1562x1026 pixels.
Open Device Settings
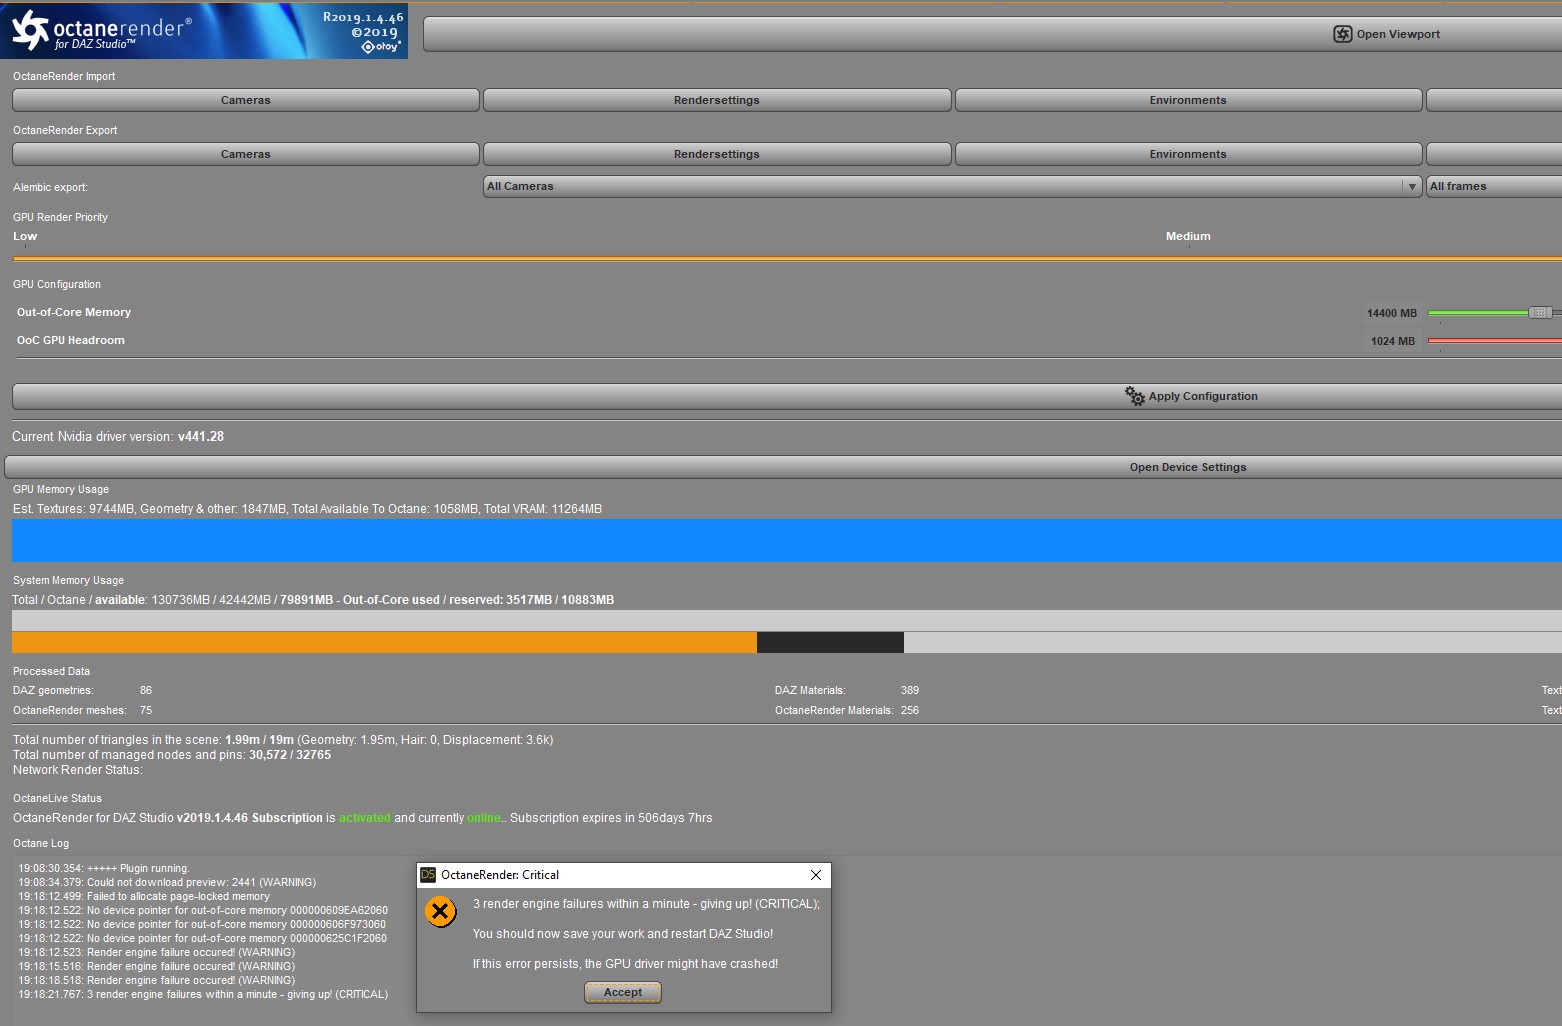coord(784,467)
